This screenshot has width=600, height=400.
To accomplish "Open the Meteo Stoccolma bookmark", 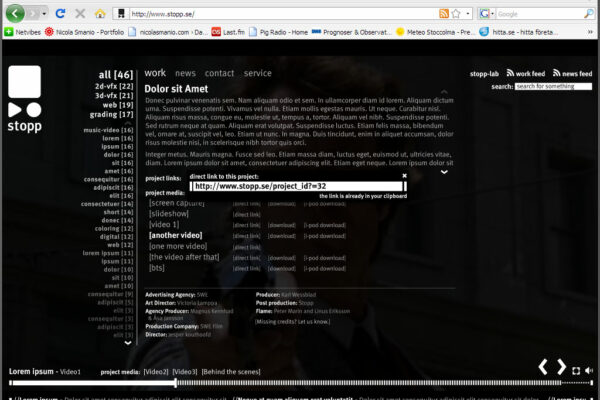I will click(x=435, y=32).
